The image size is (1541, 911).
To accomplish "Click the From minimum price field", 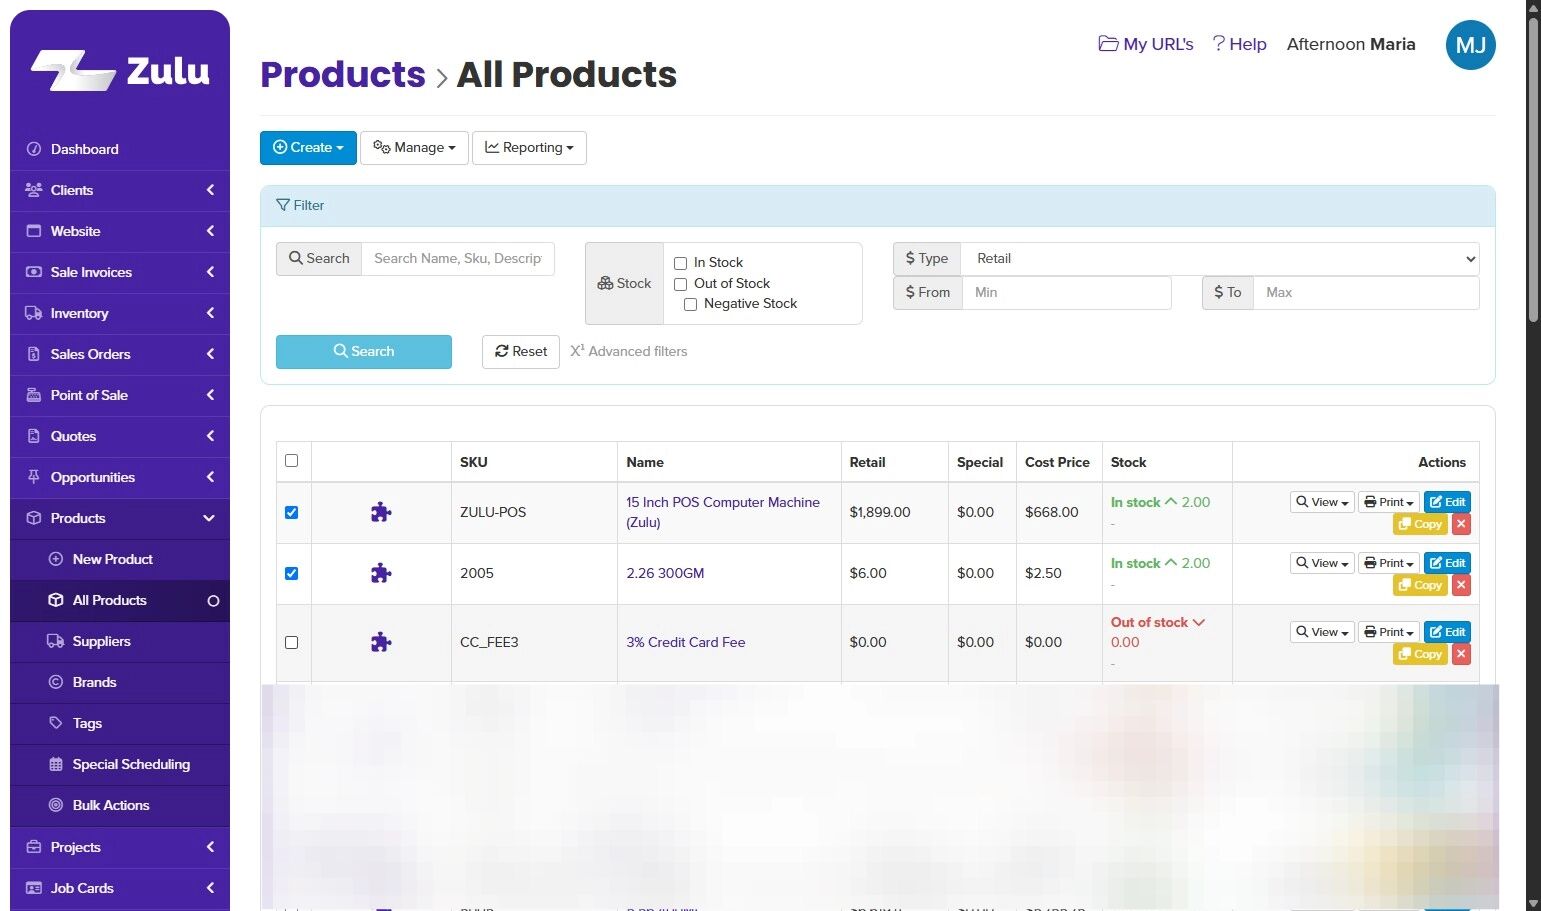I will coord(1067,293).
